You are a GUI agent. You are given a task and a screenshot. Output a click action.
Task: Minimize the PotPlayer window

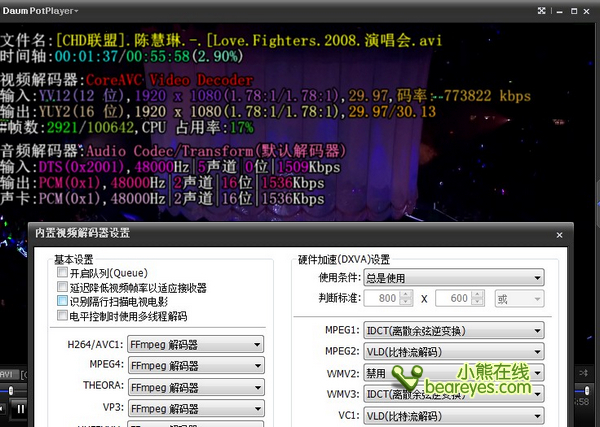pyautogui.click(x=559, y=11)
